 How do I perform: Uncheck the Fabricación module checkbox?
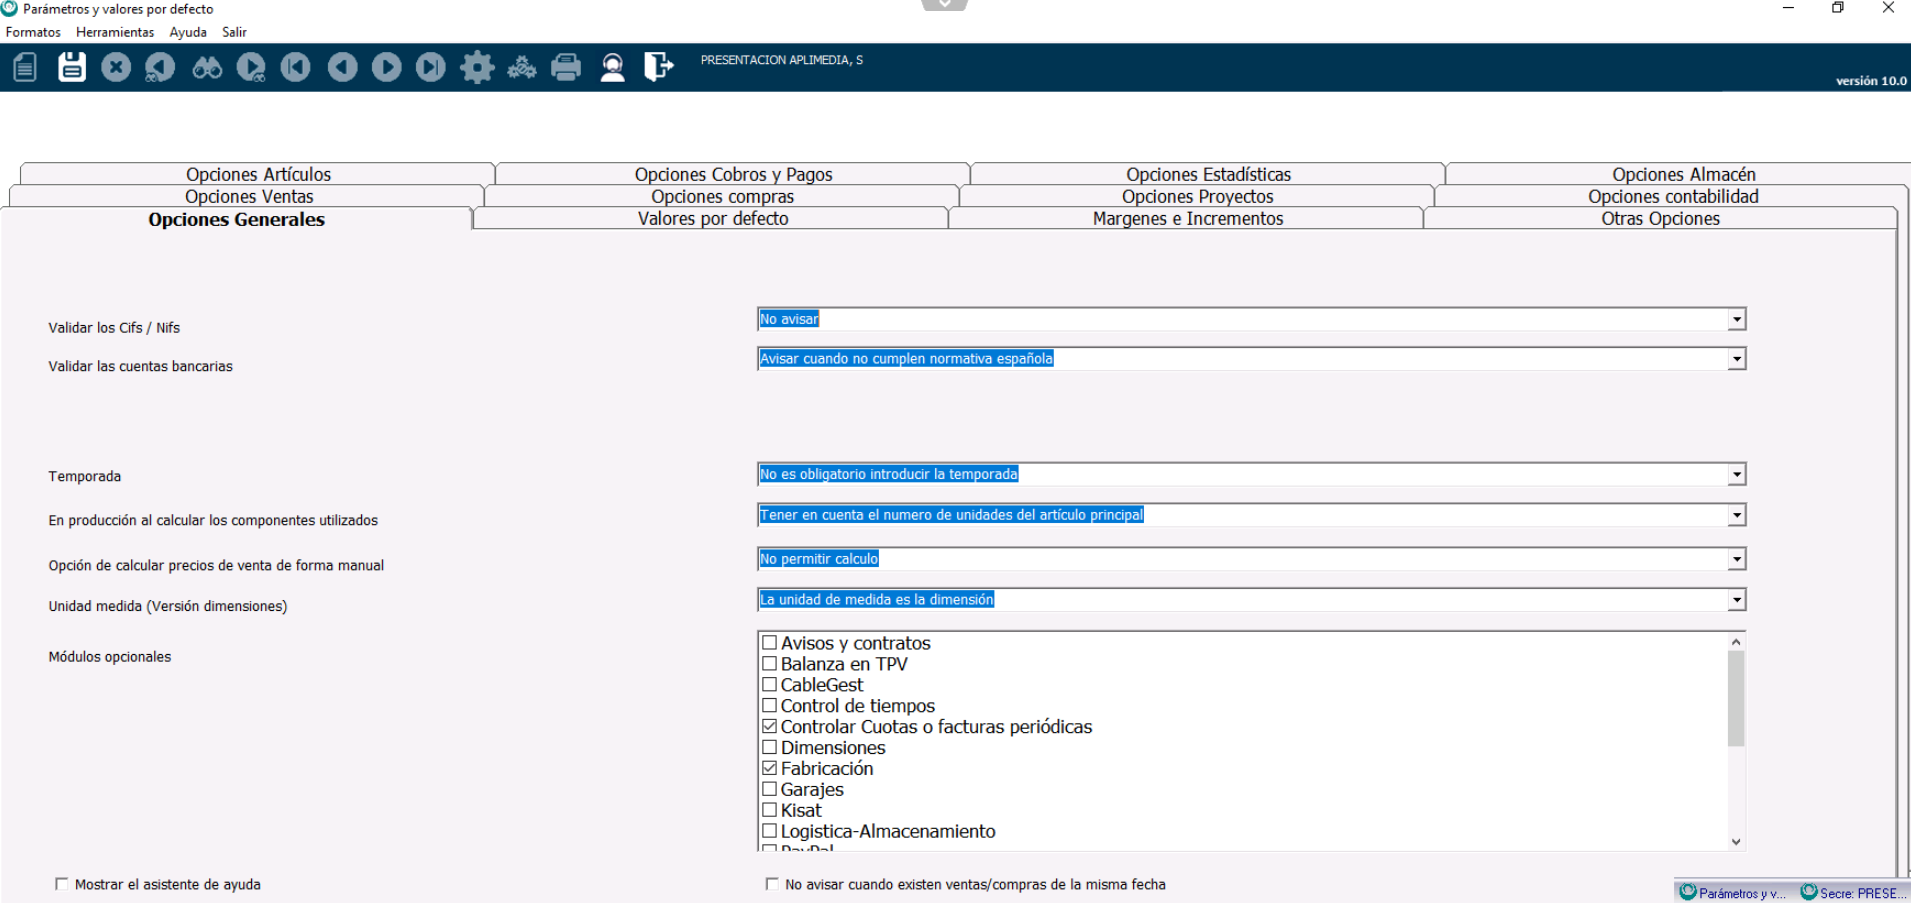pyautogui.click(x=770, y=768)
